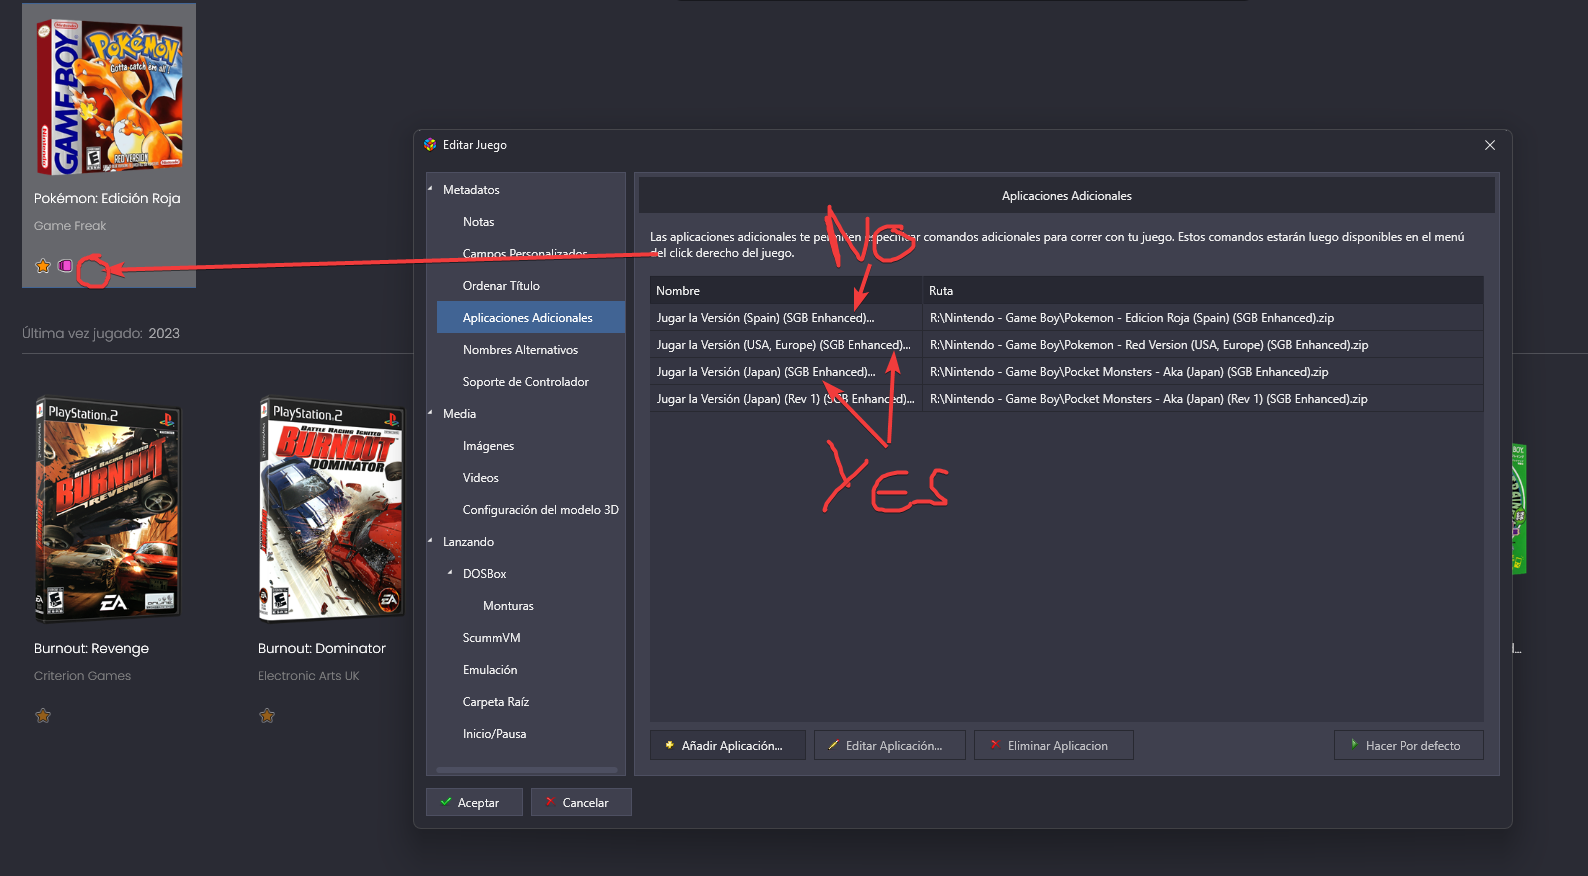Open the ScummVM settings page
This screenshot has width=1588, height=876.
491,638
